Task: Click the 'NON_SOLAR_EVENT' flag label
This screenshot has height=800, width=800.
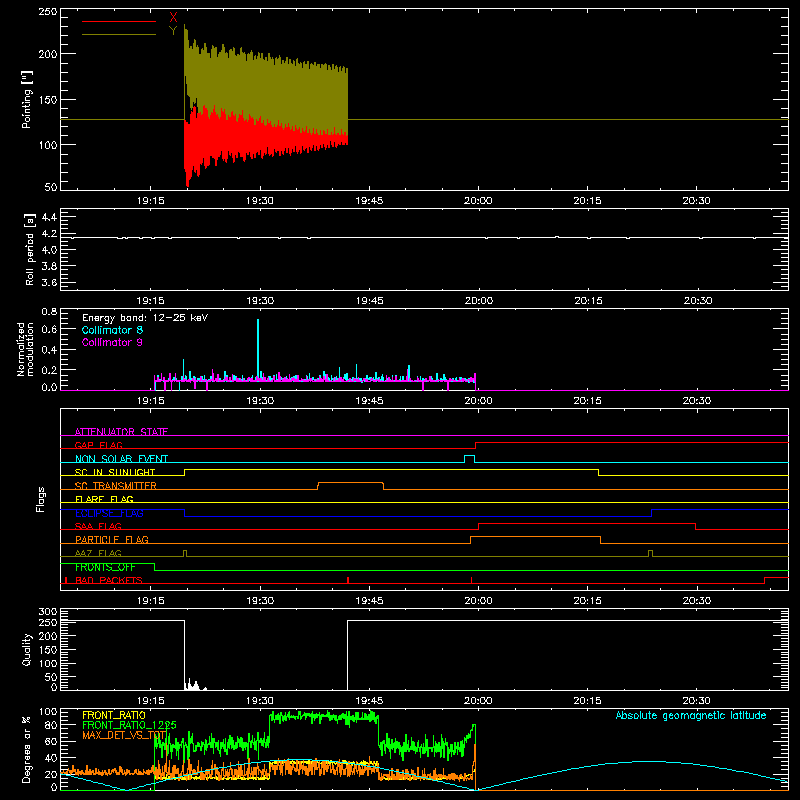Action: [x=121, y=459]
